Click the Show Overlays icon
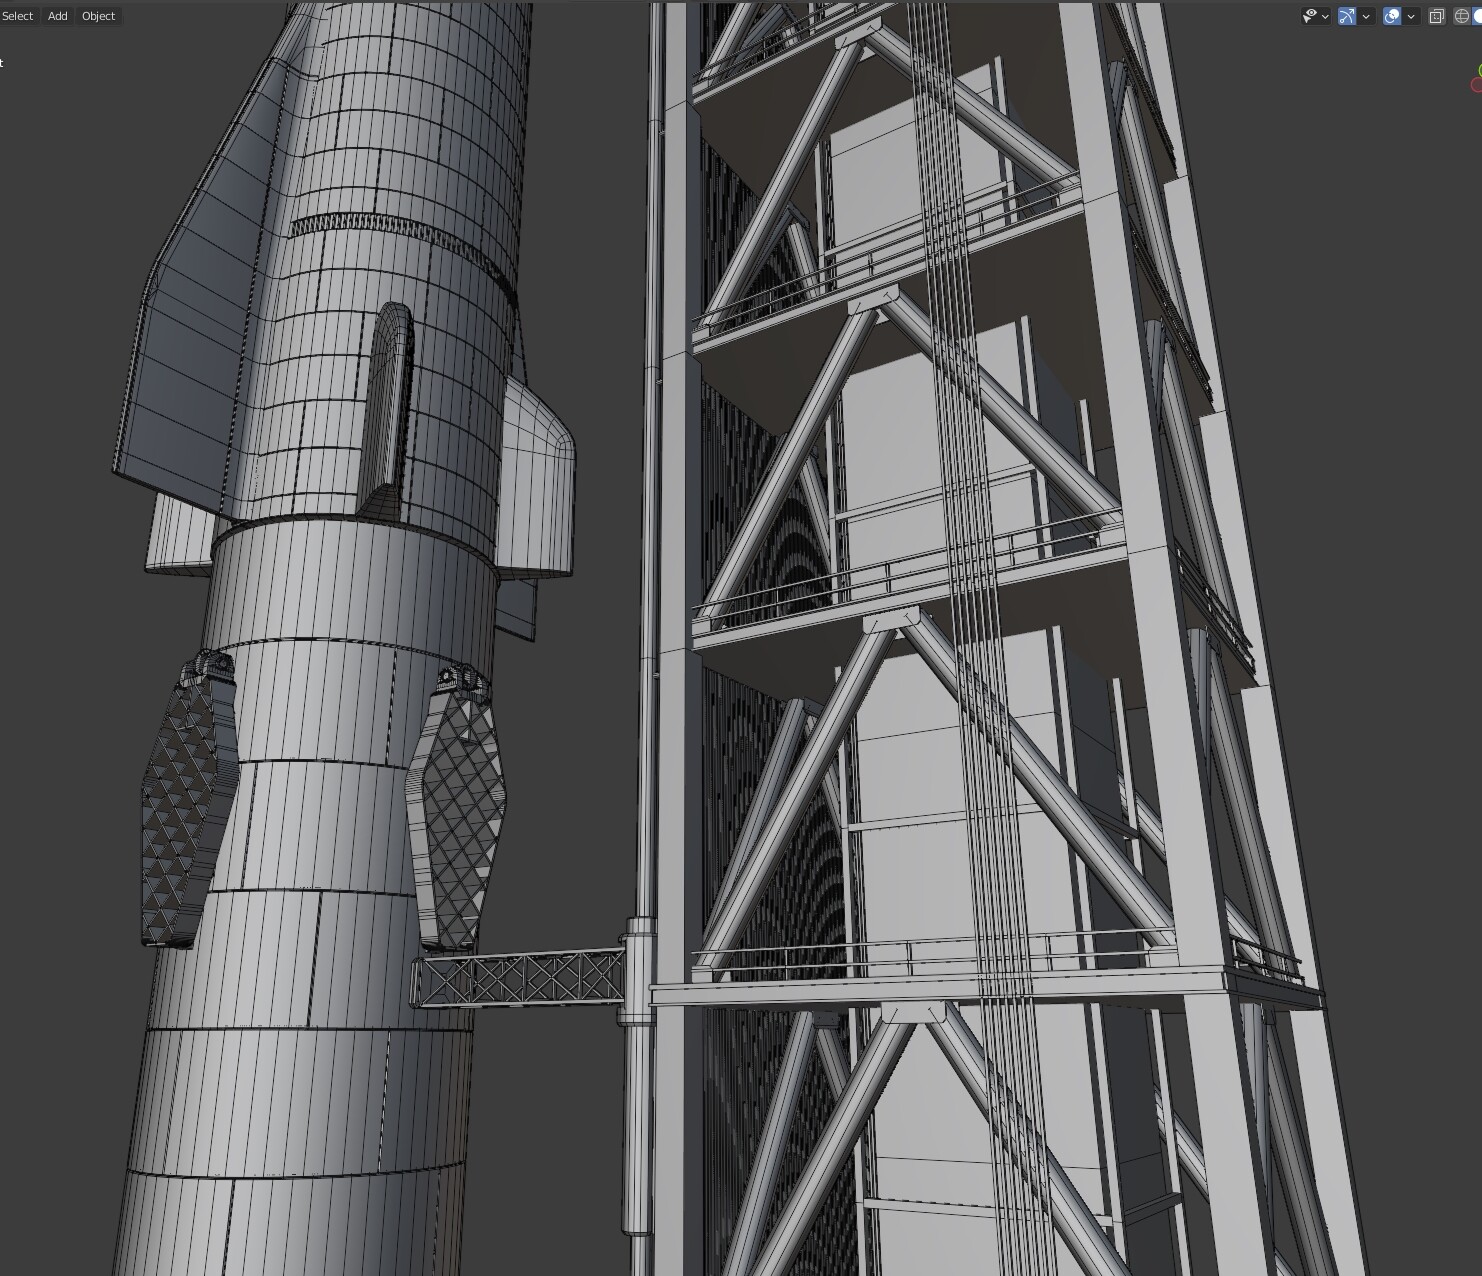This screenshot has width=1482, height=1276. [1391, 15]
